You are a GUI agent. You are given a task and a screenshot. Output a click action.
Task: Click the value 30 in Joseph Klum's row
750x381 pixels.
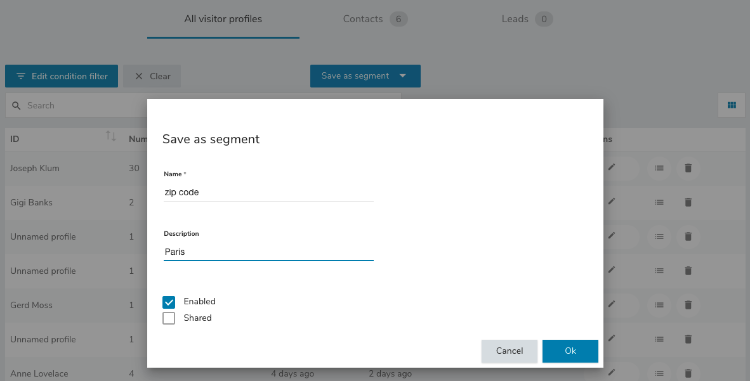pyautogui.click(x=134, y=168)
